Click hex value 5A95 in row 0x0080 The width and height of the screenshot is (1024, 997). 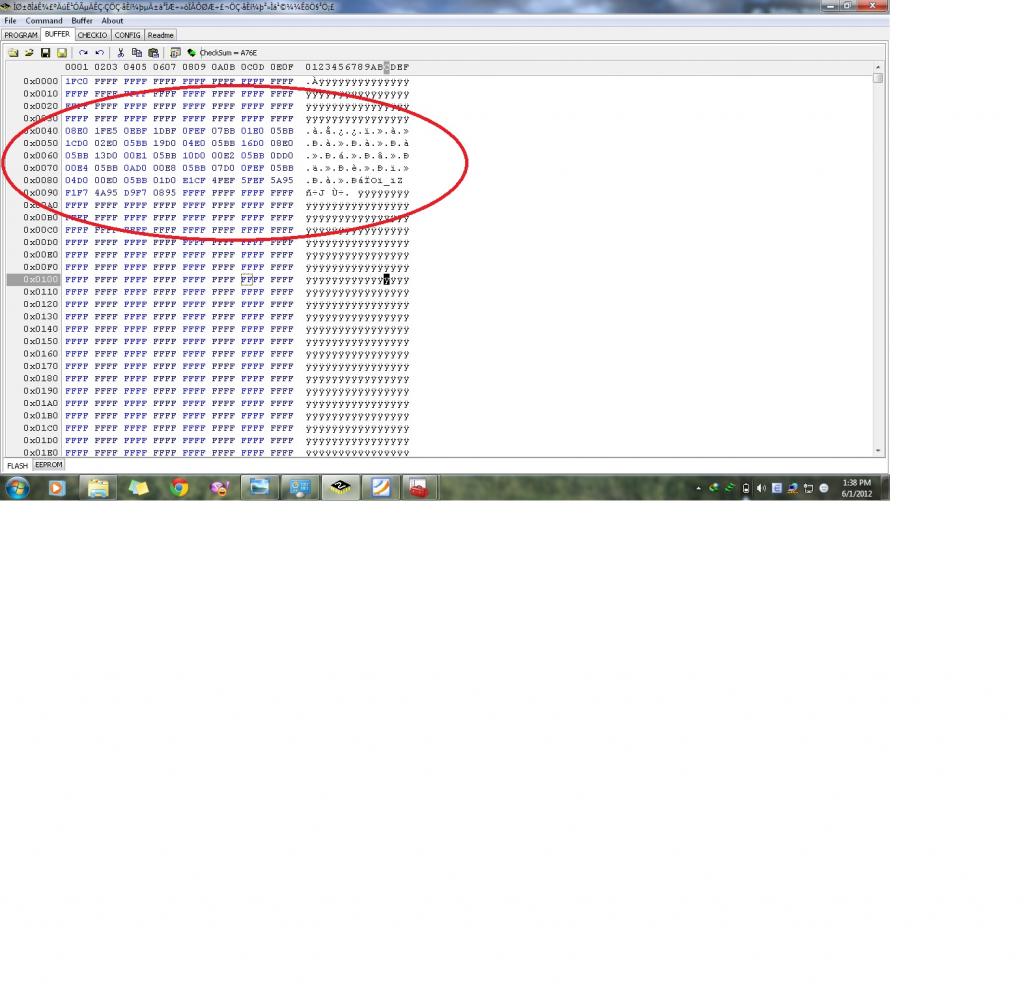282,181
